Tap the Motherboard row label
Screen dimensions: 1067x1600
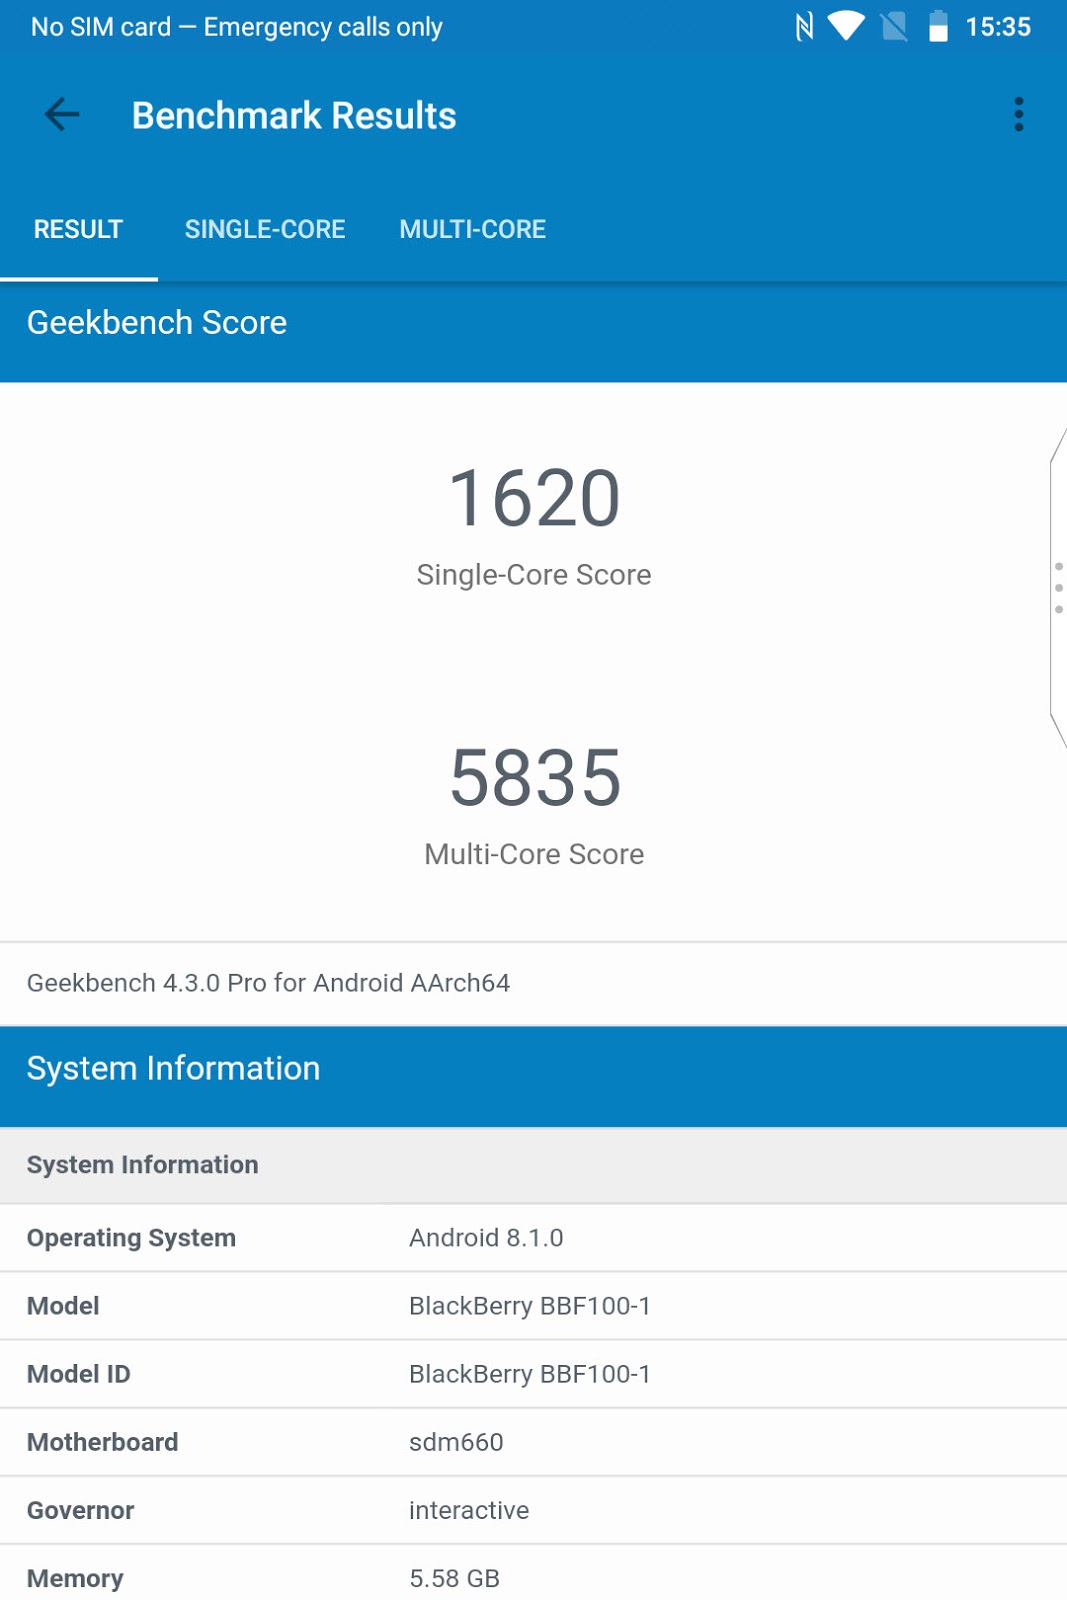(x=103, y=1442)
